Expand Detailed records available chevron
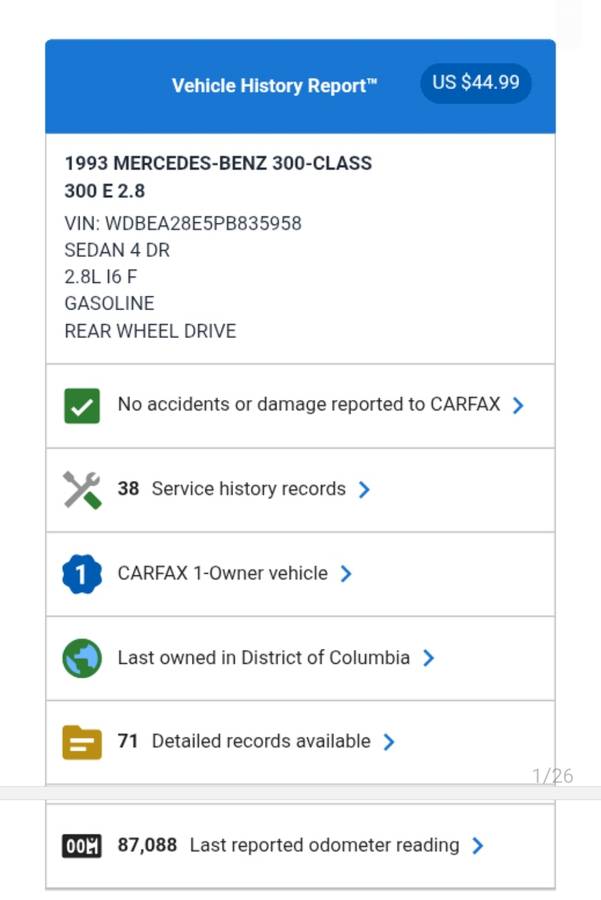This screenshot has height=900, width=601. pos(389,741)
